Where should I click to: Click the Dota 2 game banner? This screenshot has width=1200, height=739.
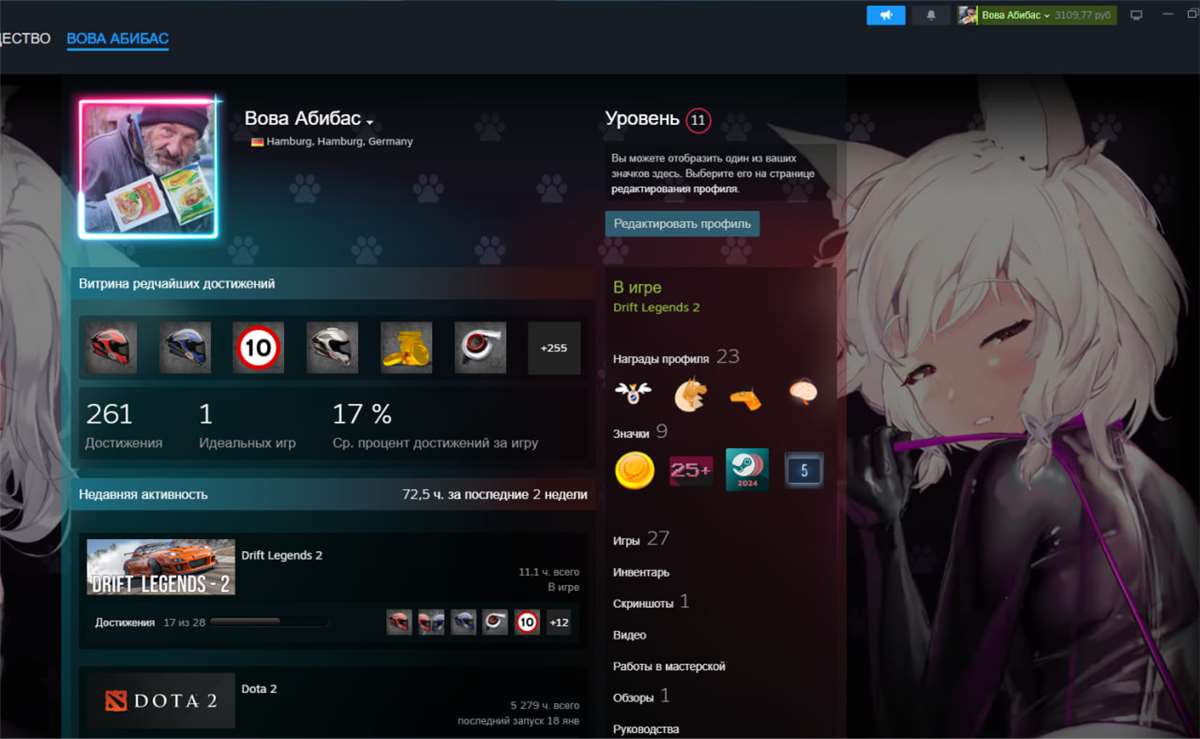(x=160, y=700)
